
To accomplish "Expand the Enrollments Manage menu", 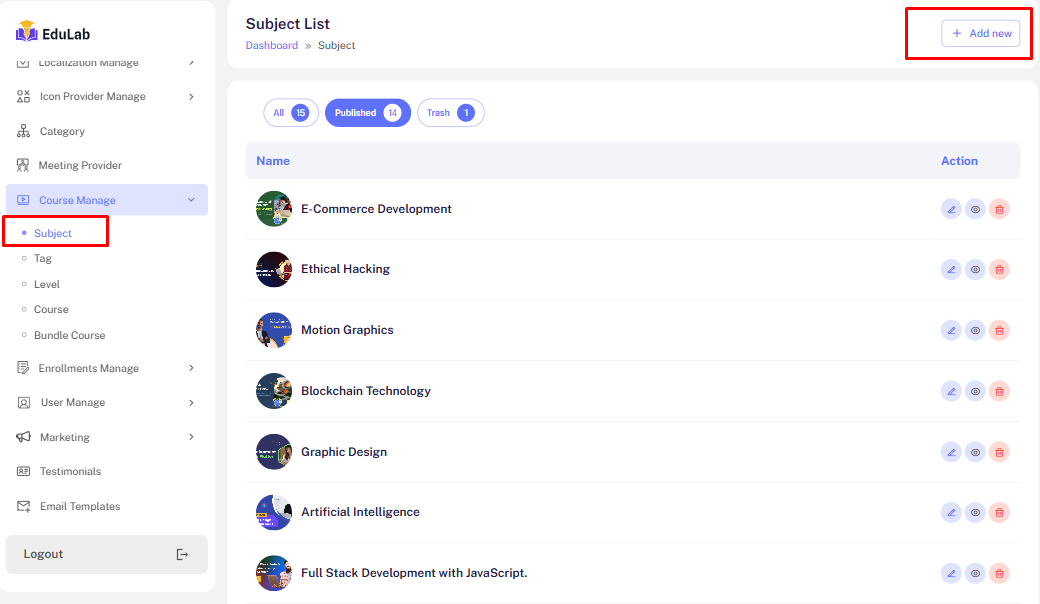I will (x=191, y=368).
